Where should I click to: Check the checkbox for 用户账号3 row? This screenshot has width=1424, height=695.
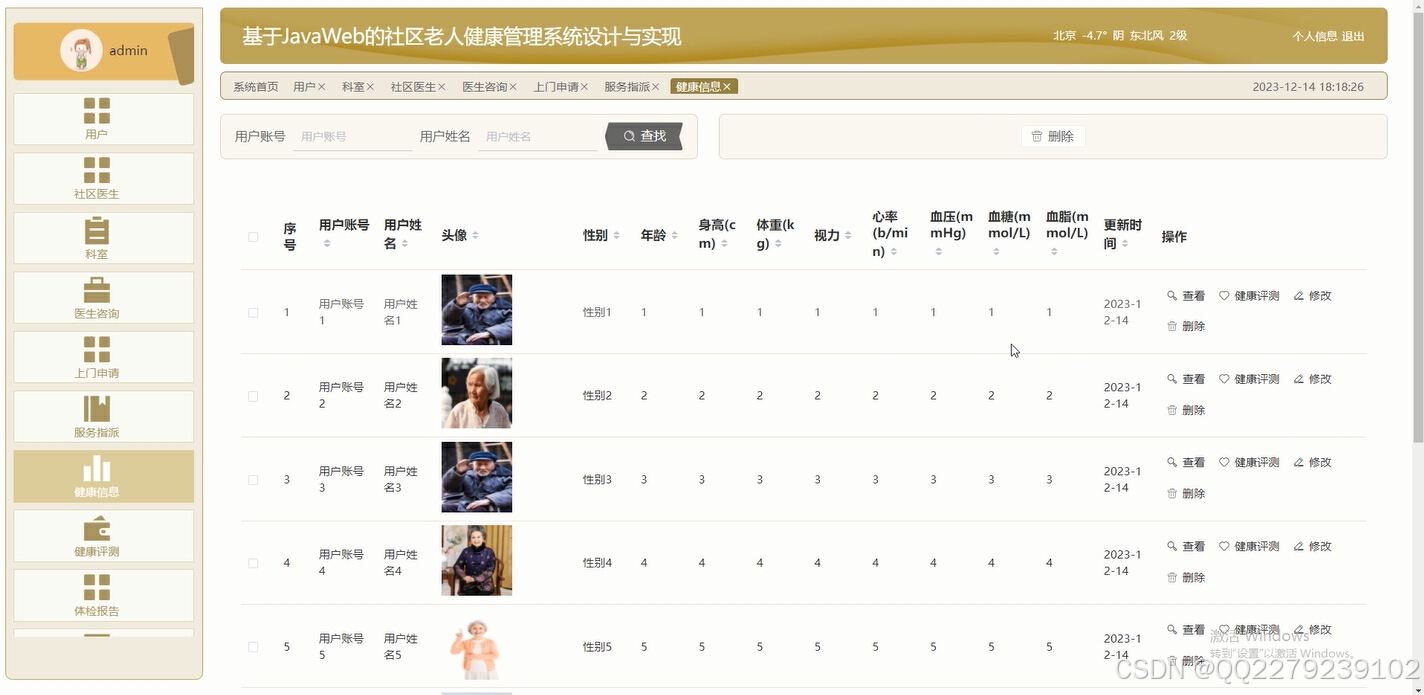click(x=253, y=479)
